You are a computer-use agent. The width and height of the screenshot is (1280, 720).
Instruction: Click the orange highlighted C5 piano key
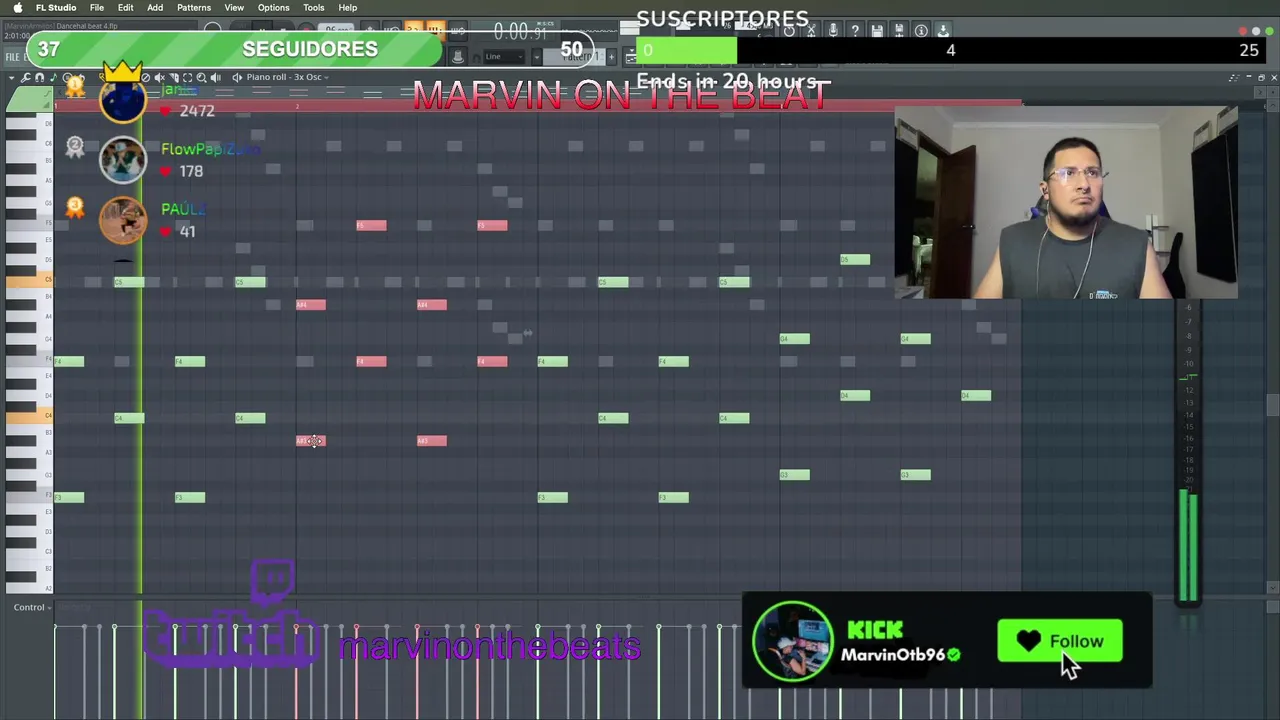29,282
